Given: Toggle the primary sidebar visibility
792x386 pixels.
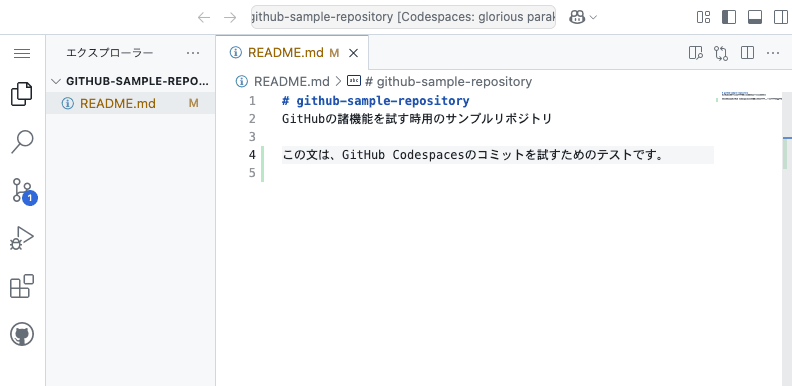Looking at the screenshot, I should pyautogui.click(x=729, y=17).
